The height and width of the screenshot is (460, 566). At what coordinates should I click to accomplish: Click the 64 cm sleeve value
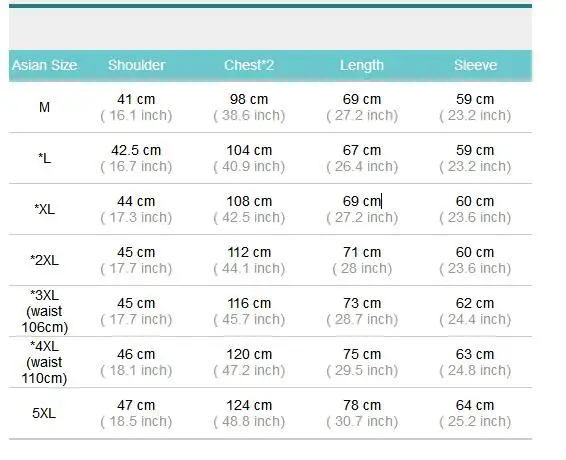click(475, 405)
